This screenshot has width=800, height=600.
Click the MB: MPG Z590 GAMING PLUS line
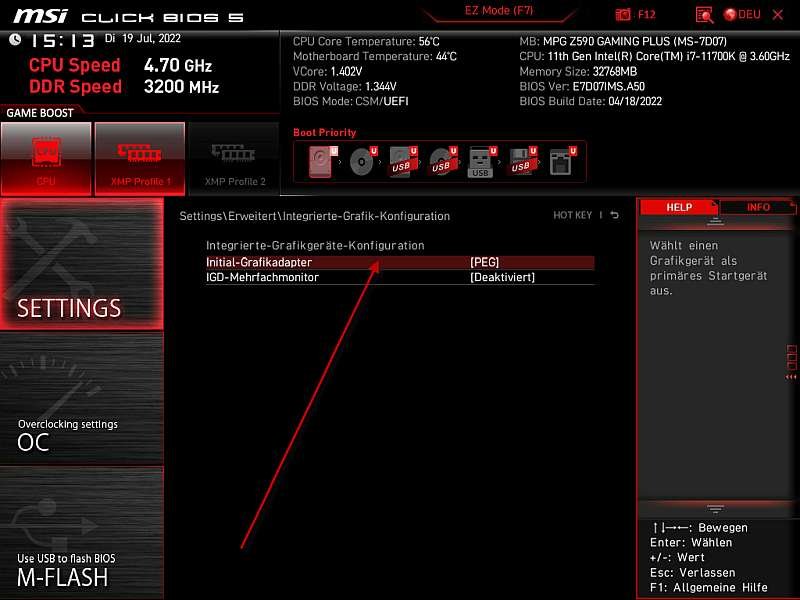[623, 41]
